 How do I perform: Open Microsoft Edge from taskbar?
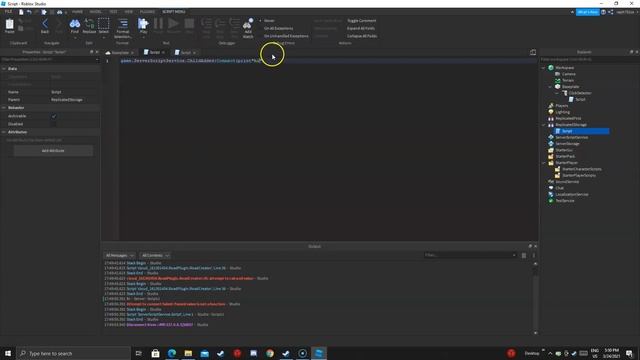click(172, 353)
